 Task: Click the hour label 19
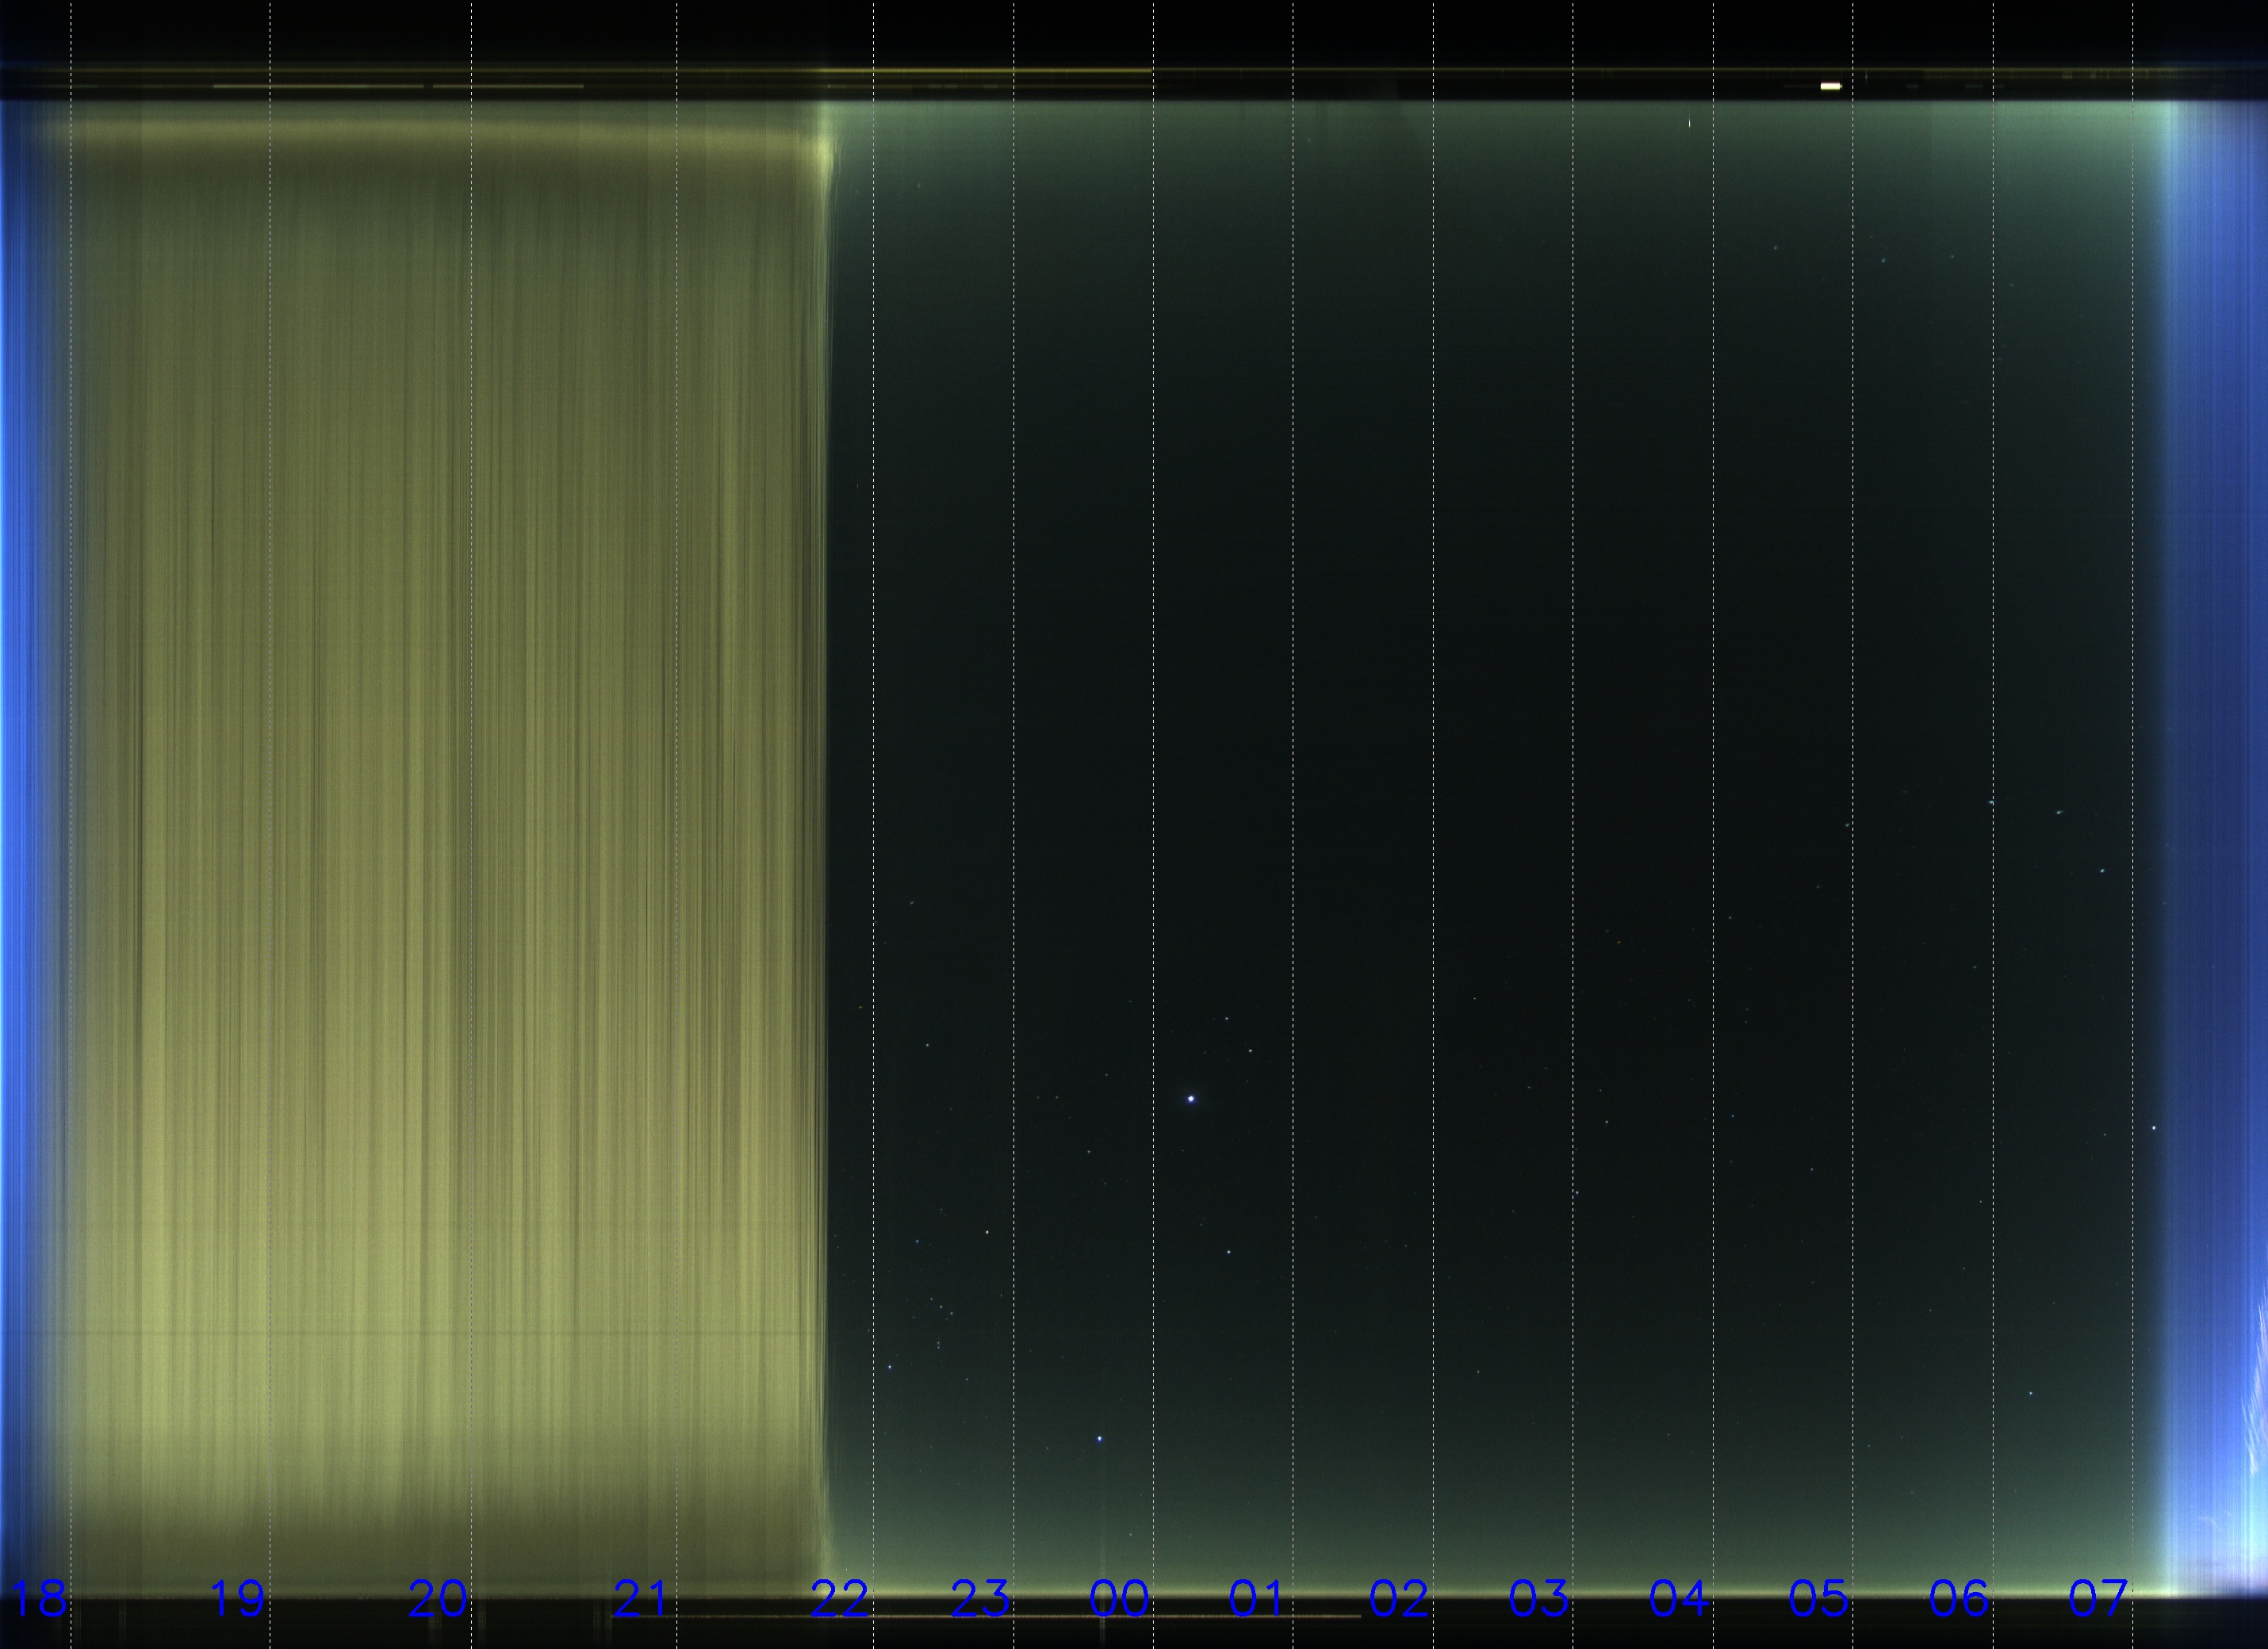pyautogui.click(x=237, y=1598)
